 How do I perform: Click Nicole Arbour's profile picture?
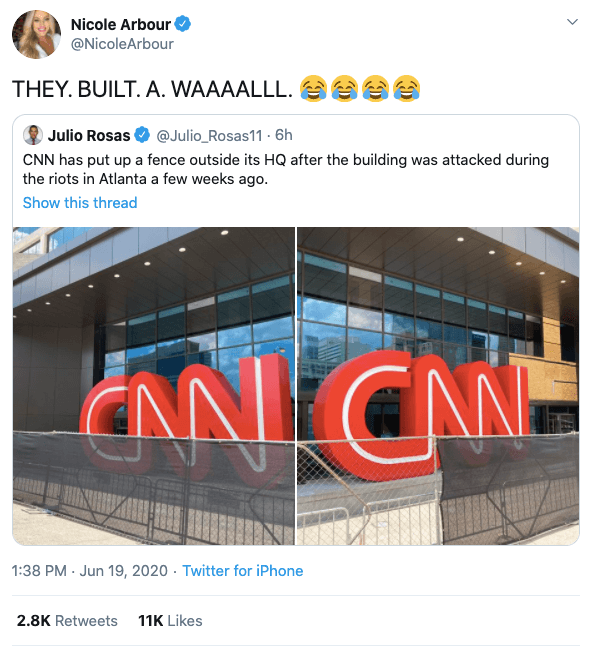(x=36, y=34)
